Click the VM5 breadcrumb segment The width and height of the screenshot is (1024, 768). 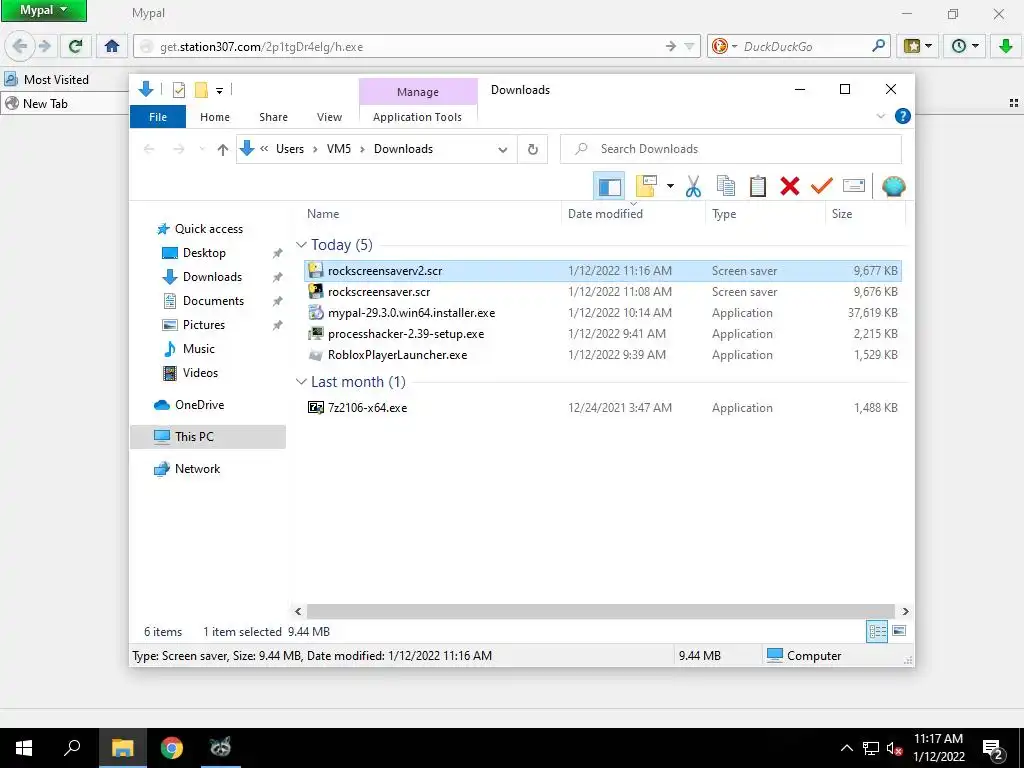339,149
